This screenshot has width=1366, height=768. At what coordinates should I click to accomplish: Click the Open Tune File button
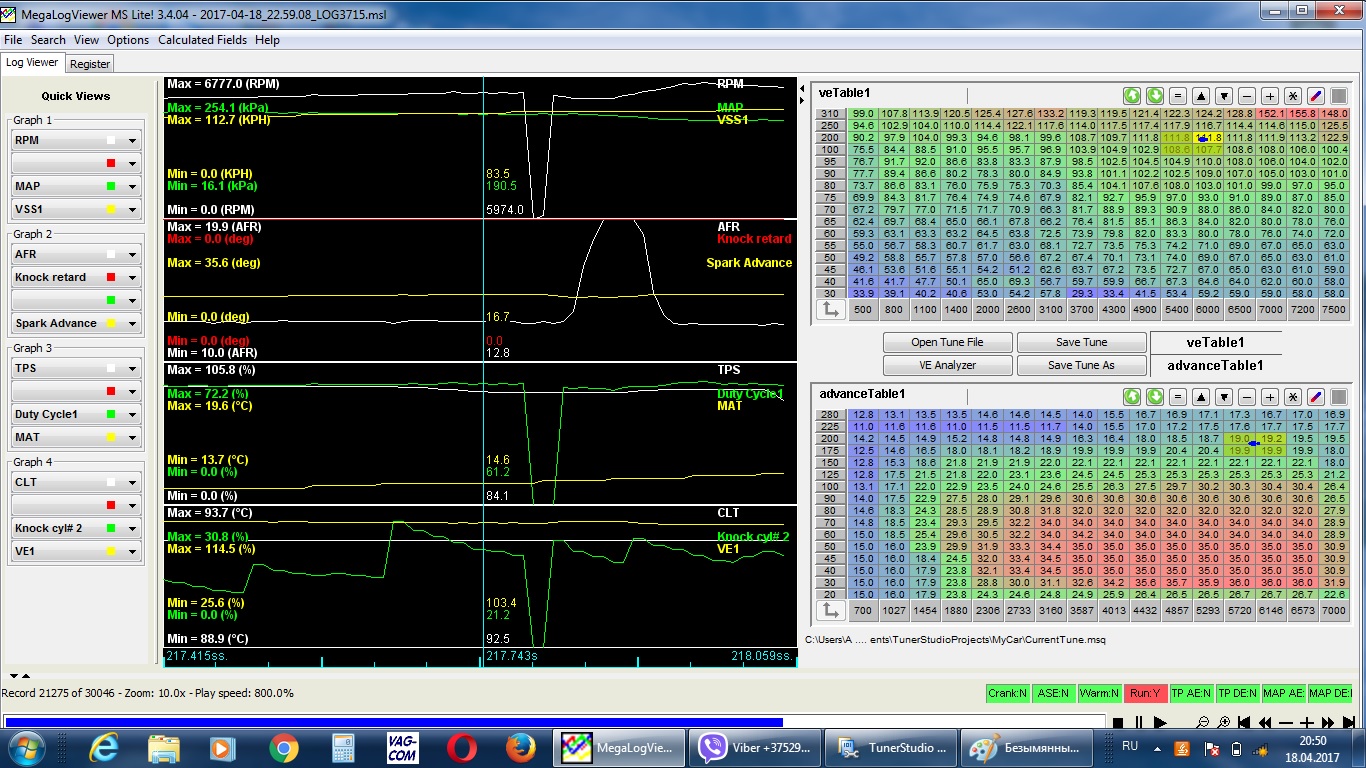pos(947,342)
